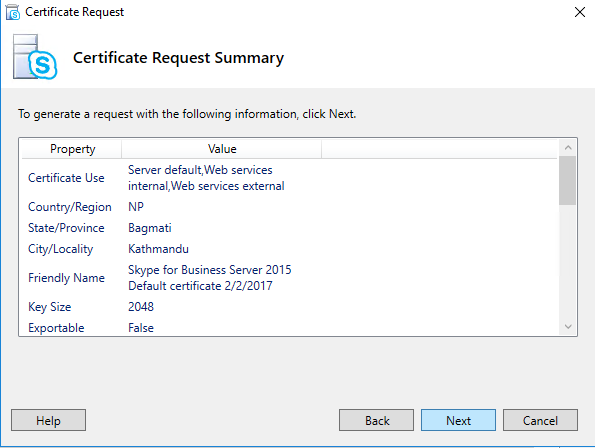Click the empty third column header
Image resolution: width=595 pixels, height=448 pixels.
tap(439, 149)
